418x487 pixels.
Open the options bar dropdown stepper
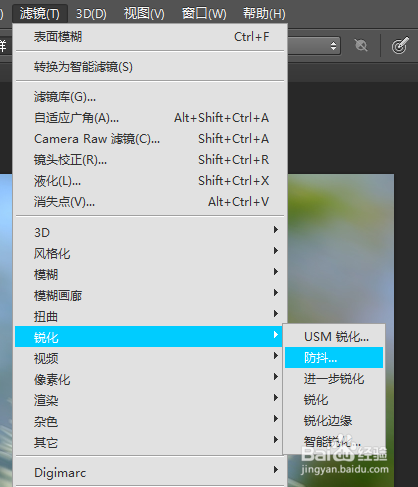pos(333,46)
